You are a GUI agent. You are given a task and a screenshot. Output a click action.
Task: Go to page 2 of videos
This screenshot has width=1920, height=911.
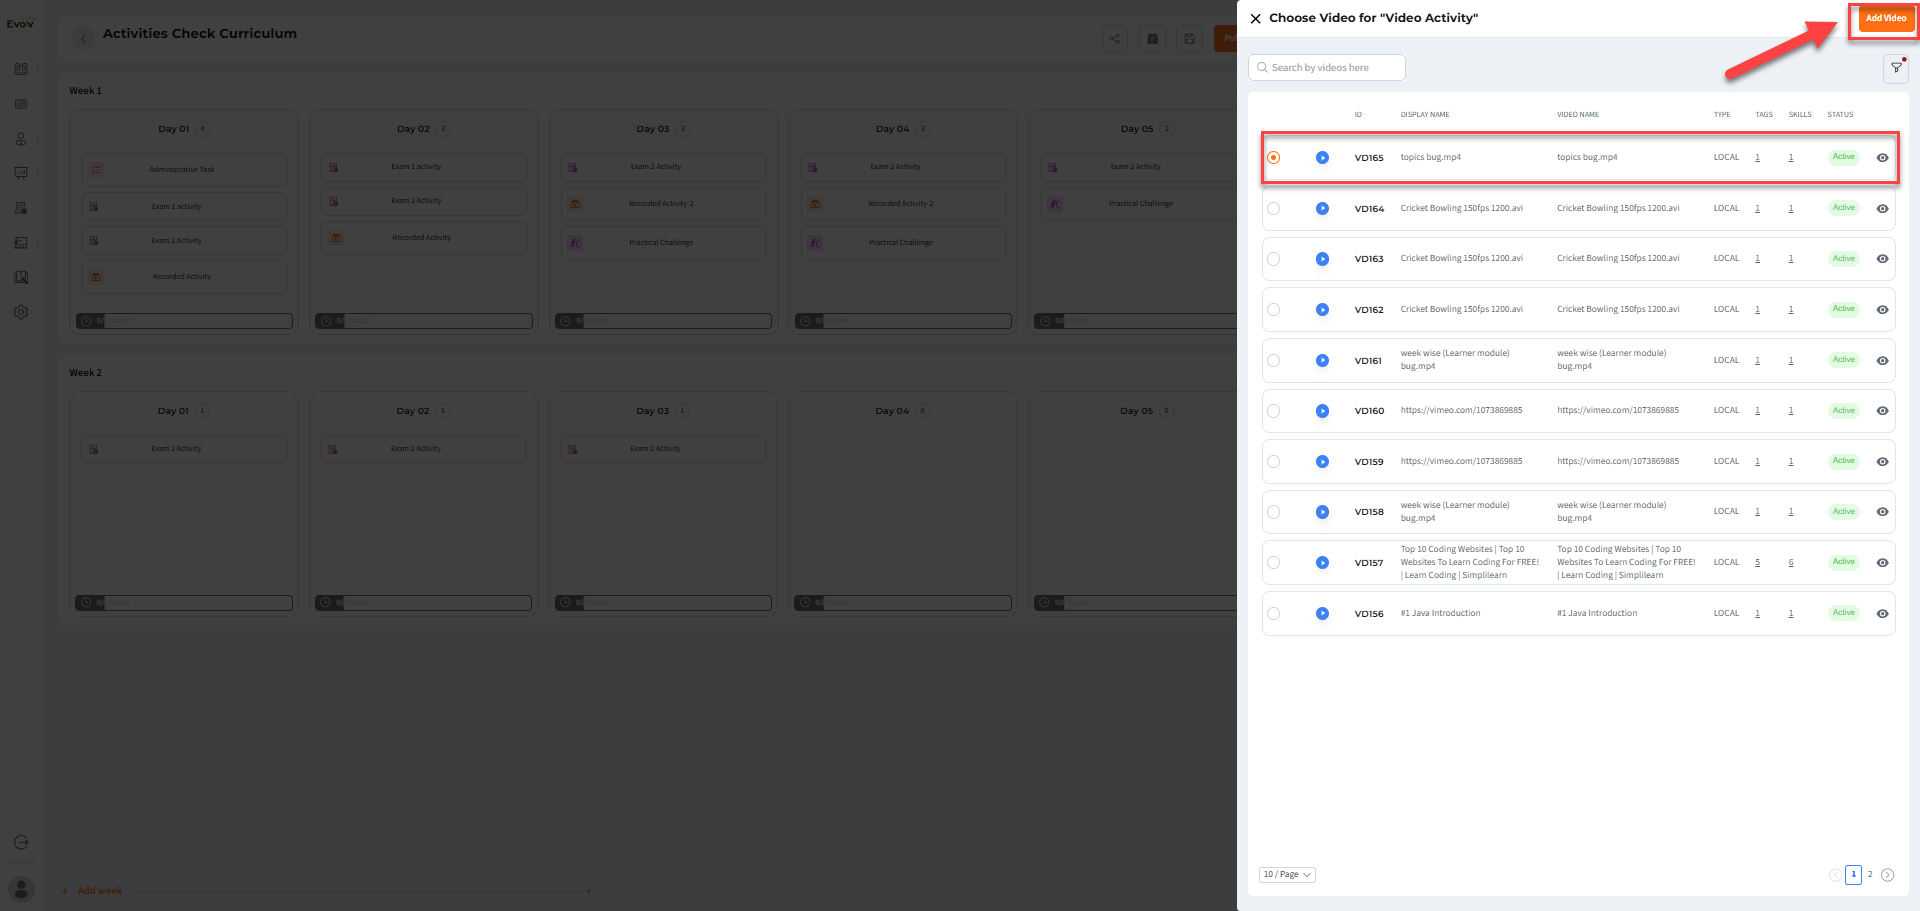point(1870,875)
